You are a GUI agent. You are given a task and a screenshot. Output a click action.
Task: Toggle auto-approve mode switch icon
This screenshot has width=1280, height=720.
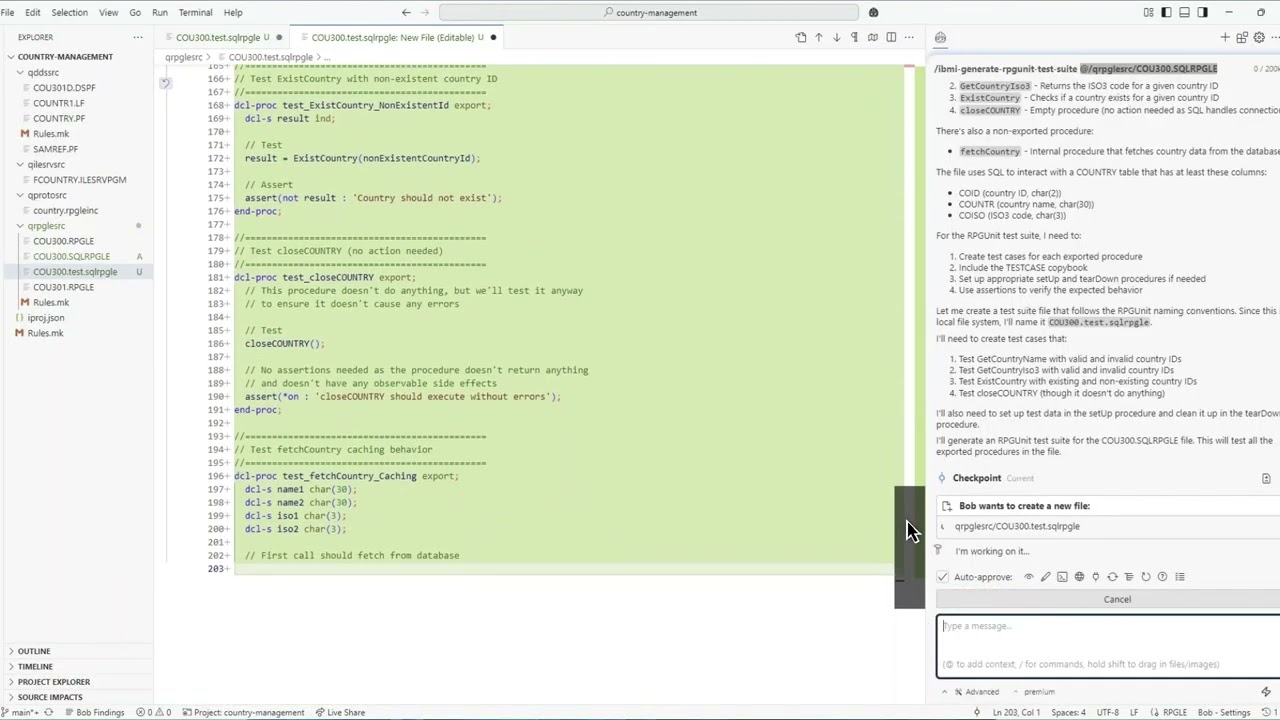pos(1112,577)
